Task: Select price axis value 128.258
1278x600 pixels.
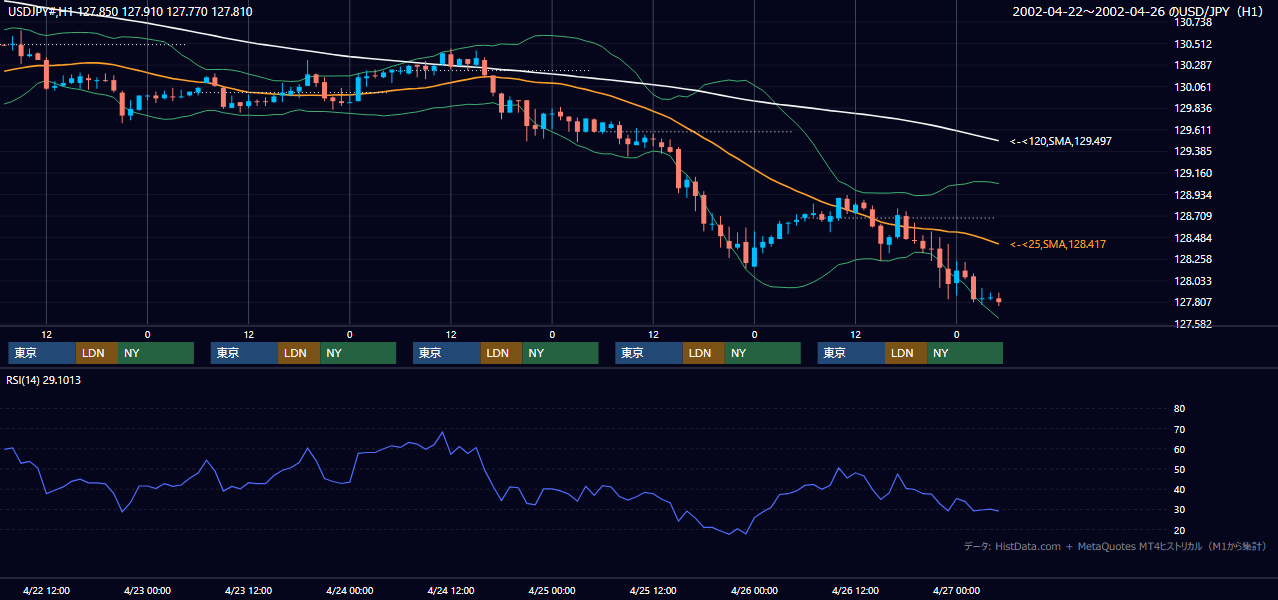Action: tap(1193, 259)
